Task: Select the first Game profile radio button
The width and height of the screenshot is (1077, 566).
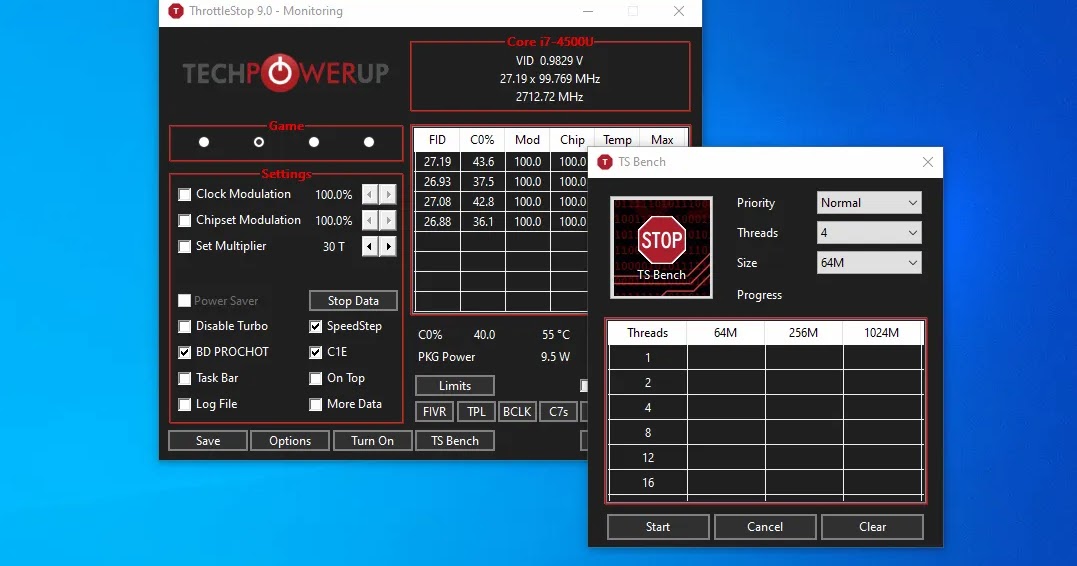Action: pos(204,142)
